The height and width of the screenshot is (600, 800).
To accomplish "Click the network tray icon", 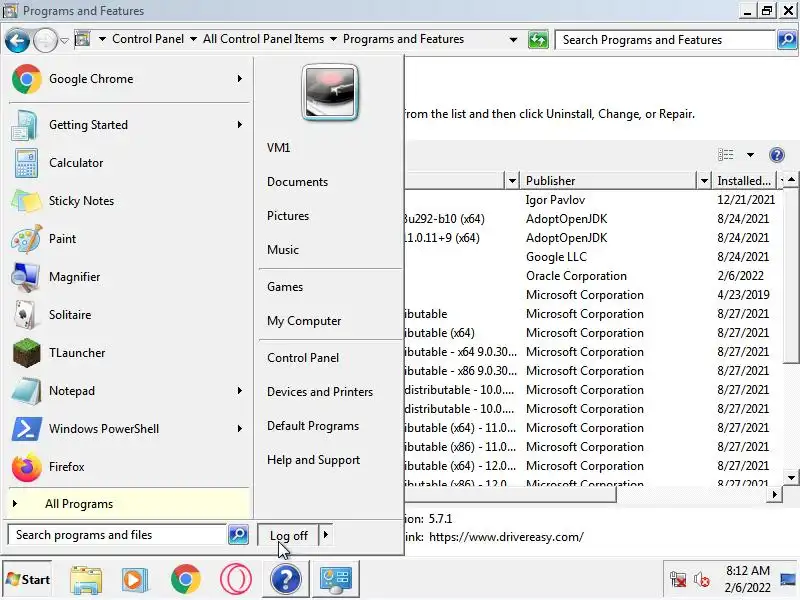I will [678, 580].
